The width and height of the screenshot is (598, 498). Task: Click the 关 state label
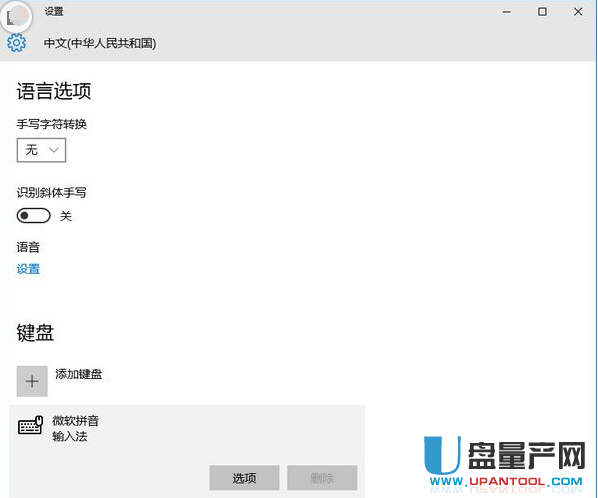click(x=66, y=216)
